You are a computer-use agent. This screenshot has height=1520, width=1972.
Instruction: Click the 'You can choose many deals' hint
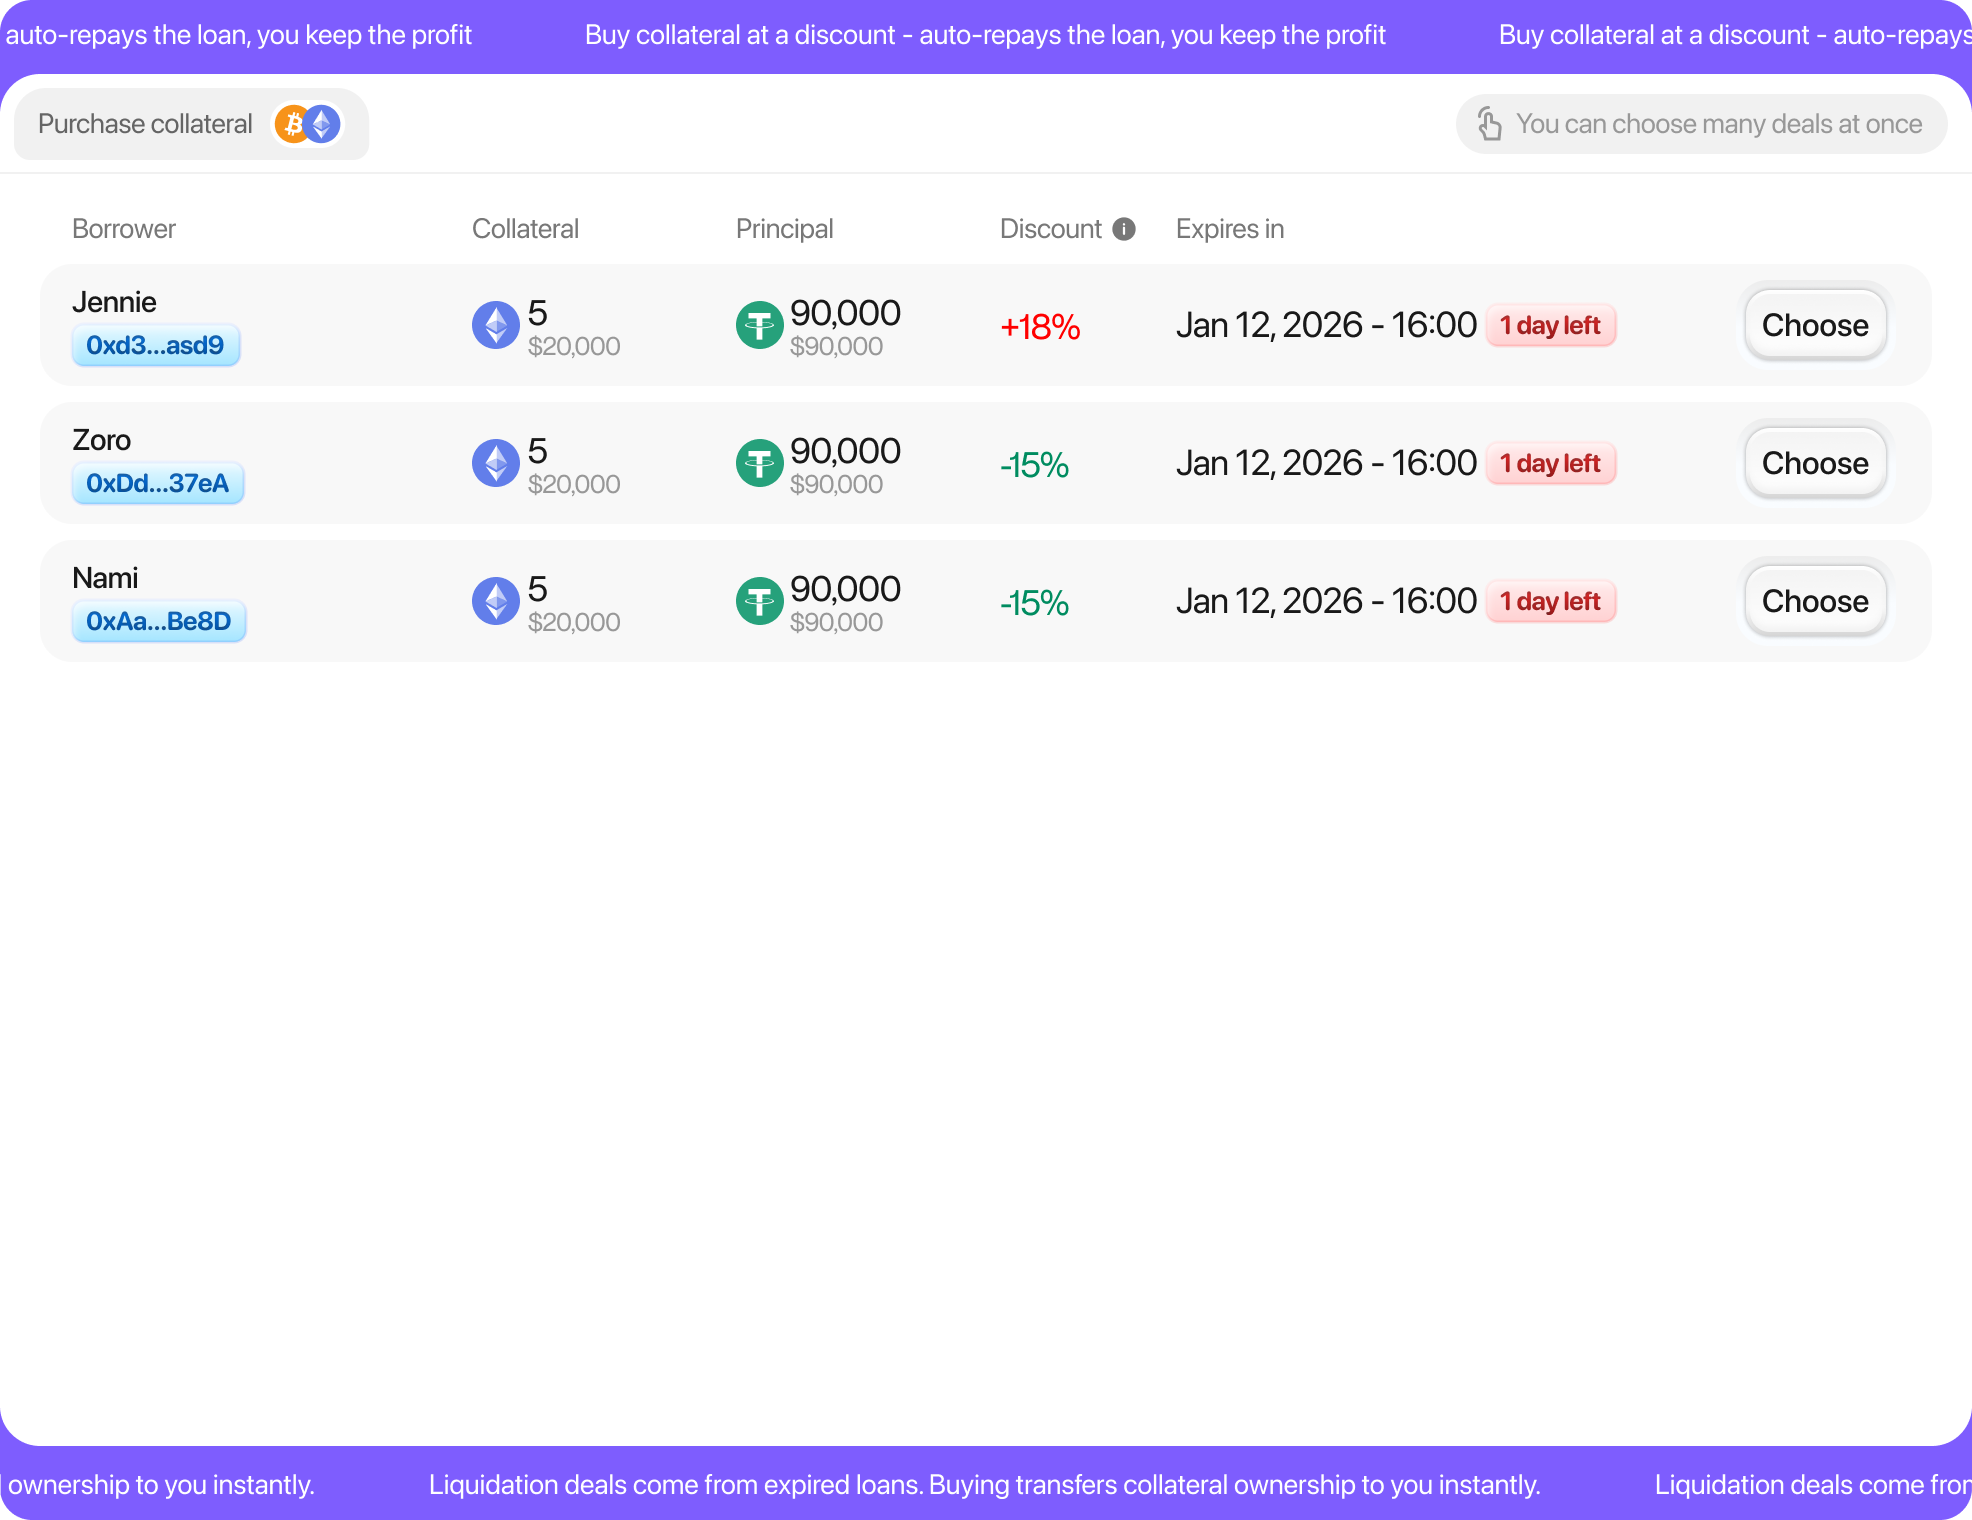tap(1701, 124)
